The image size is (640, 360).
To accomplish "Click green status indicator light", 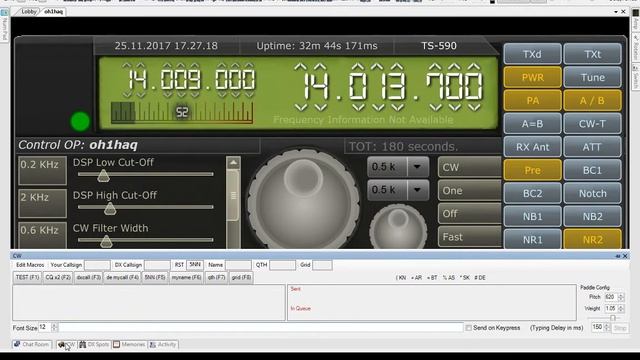I will click(x=80, y=121).
